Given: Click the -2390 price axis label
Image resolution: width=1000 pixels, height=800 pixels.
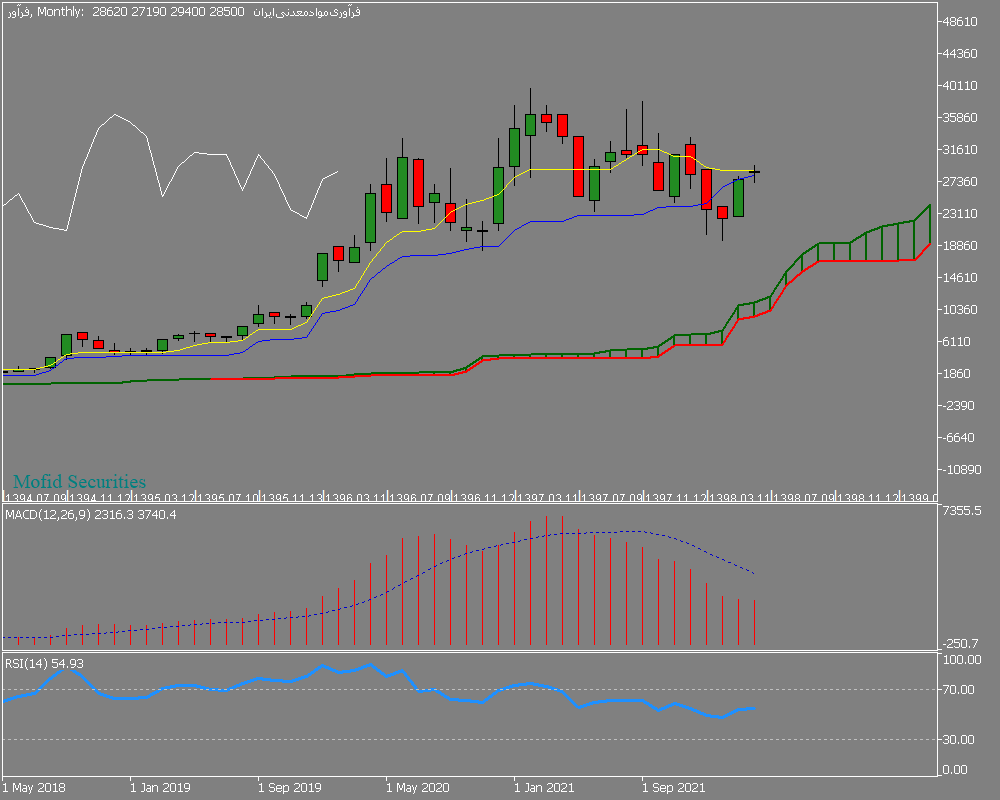Looking at the screenshot, I should pyautogui.click(x=960, y=406).
